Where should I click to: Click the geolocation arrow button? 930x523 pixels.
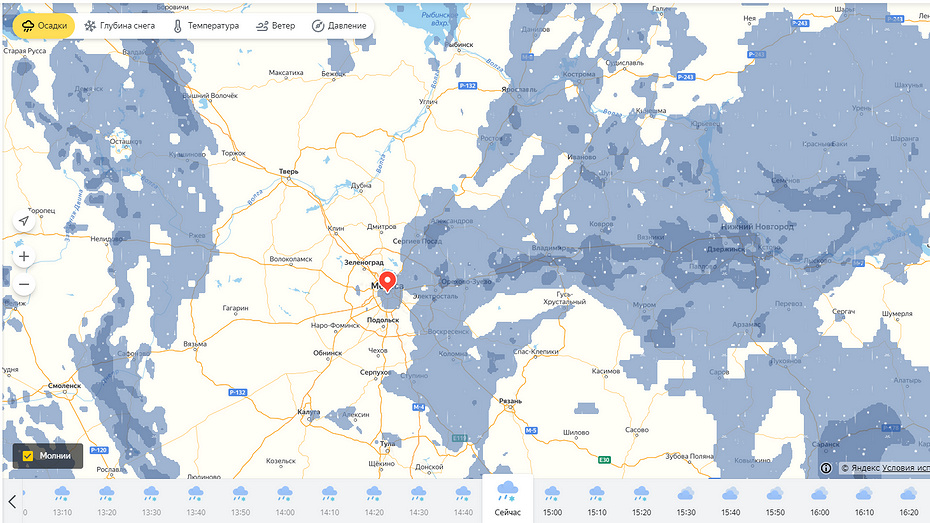click(x=24, y=221)
